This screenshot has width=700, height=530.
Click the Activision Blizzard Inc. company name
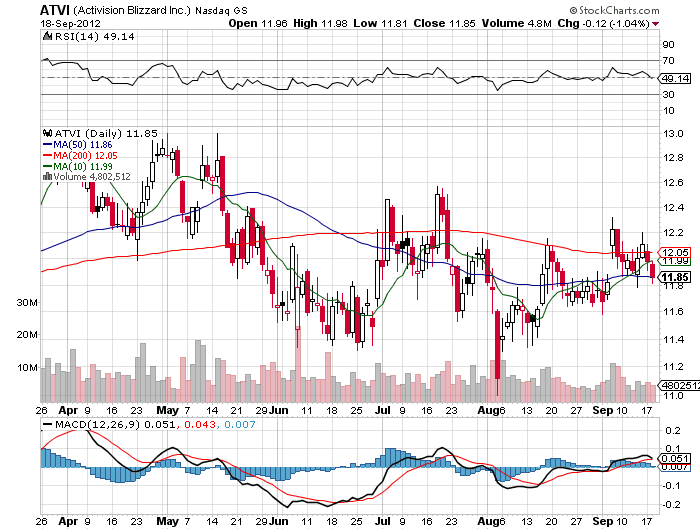(132, 10)
